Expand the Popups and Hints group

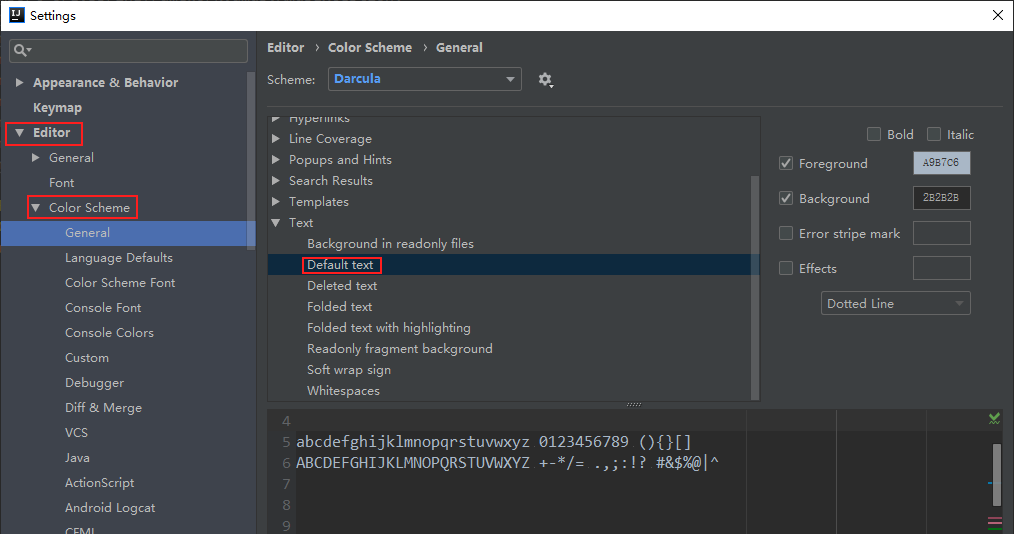click(x=276, y=160)
